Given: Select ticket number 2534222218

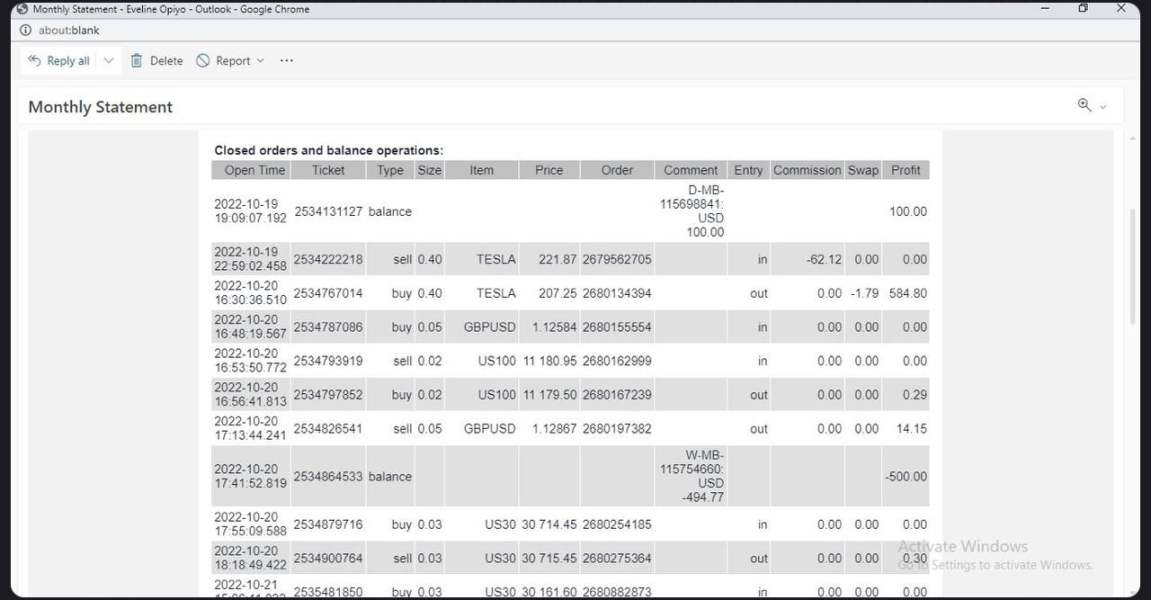Looking at the screenshot, I should [x=328, y=259].
